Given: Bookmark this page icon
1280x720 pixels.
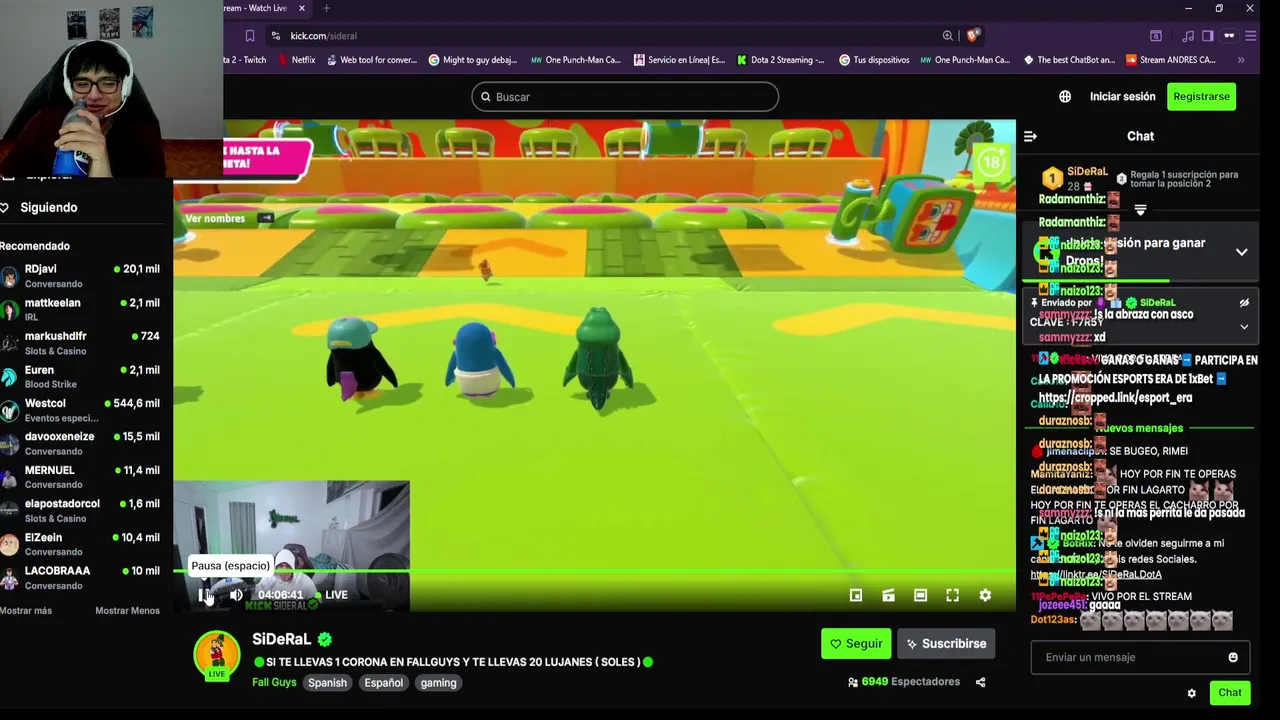Looking at the screenshot, I should click(250, 35).
